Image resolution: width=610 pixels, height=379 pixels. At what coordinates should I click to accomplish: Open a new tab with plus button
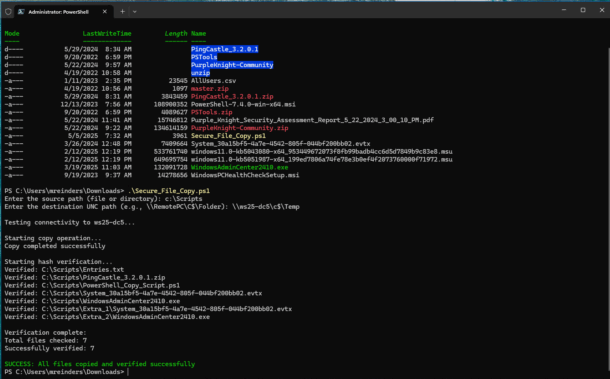(x=122, y=12)
